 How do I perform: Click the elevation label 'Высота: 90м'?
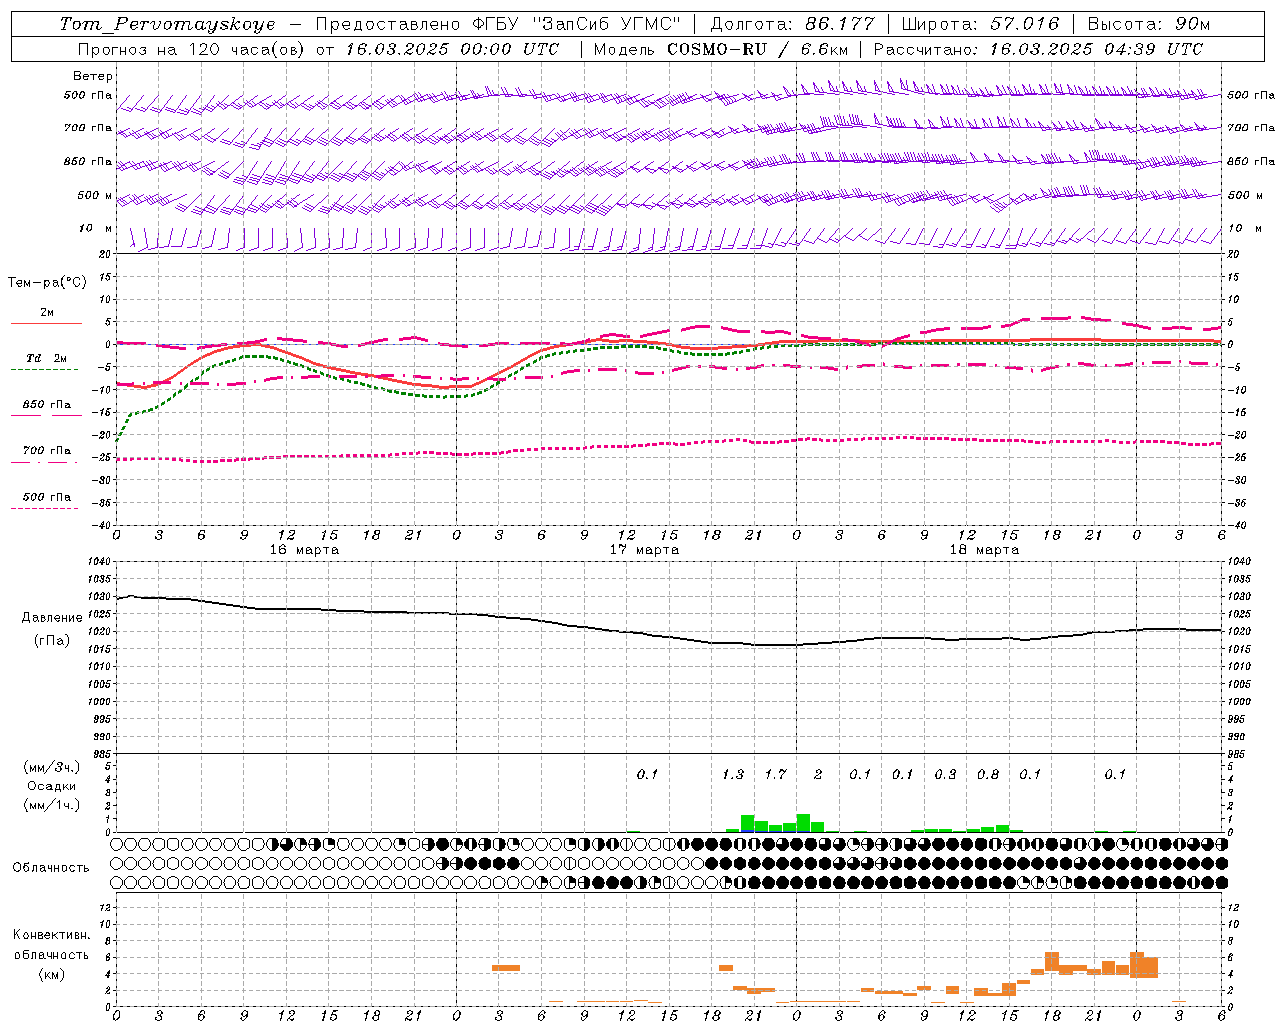pyautogui.click(x=1149, y=24)
